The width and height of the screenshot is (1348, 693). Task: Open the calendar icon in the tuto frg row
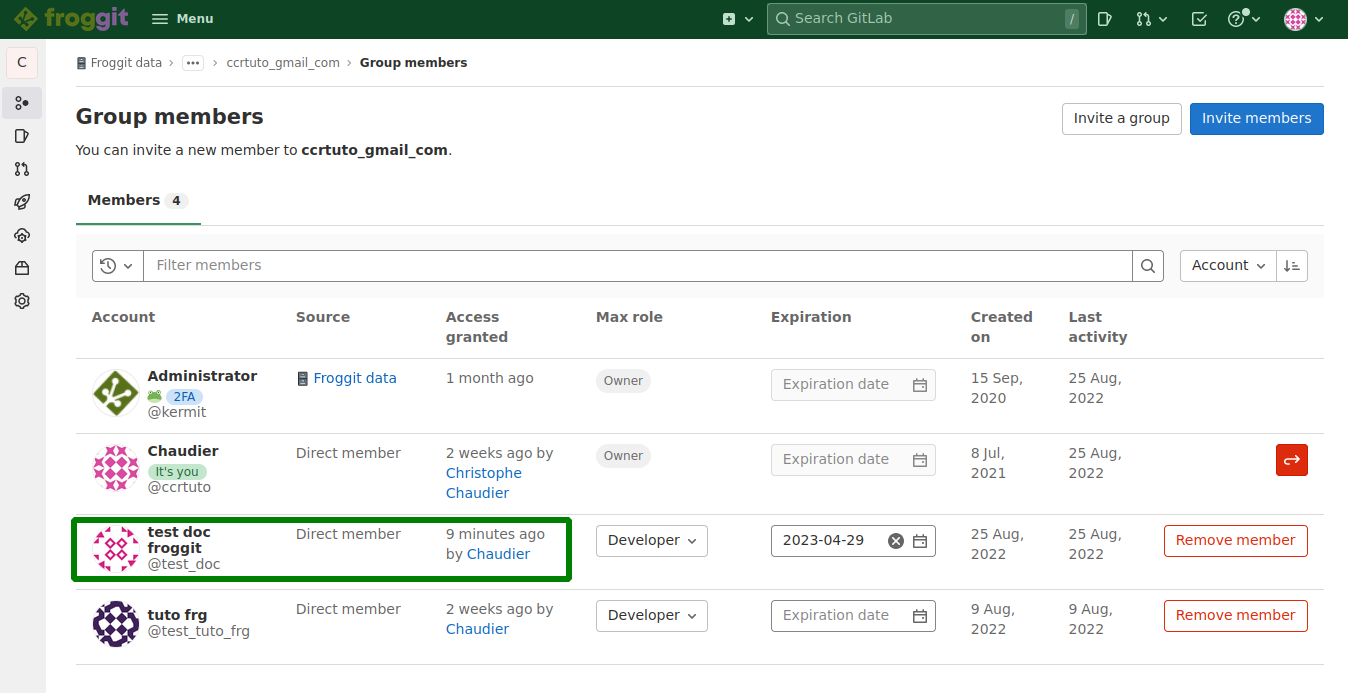(920, 616)
